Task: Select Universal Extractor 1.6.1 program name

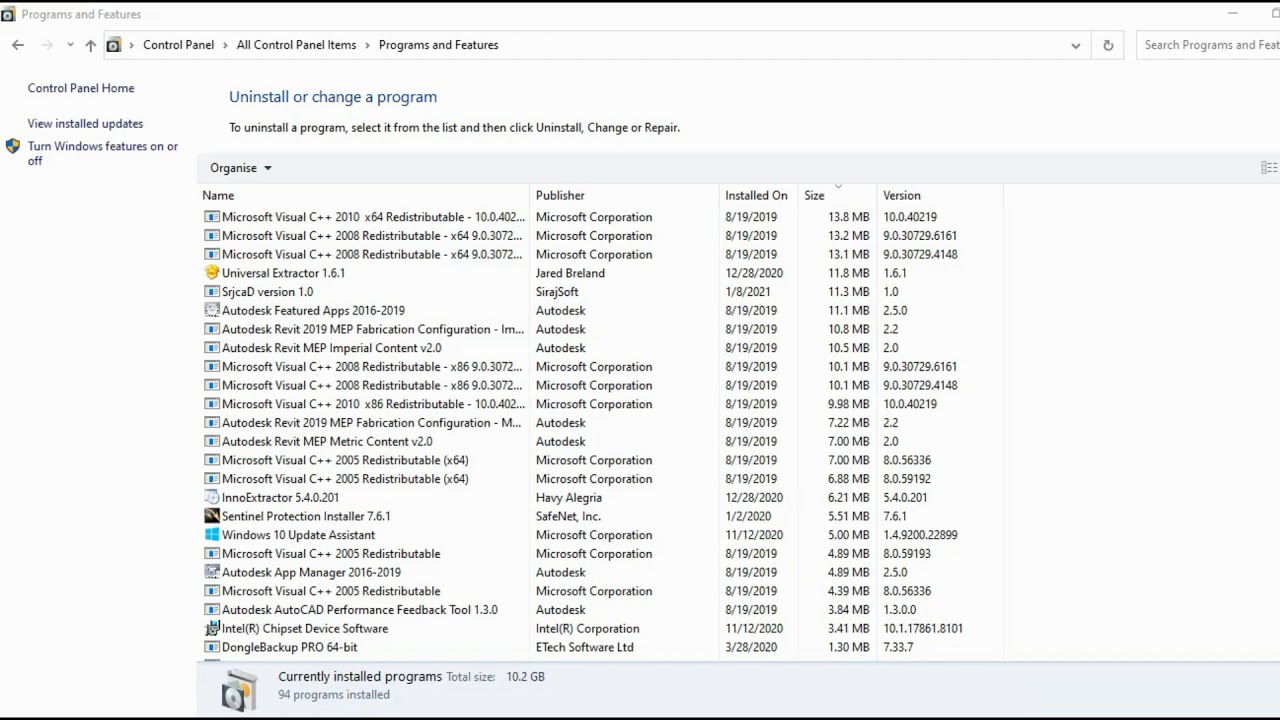Action: click(283, 273)
